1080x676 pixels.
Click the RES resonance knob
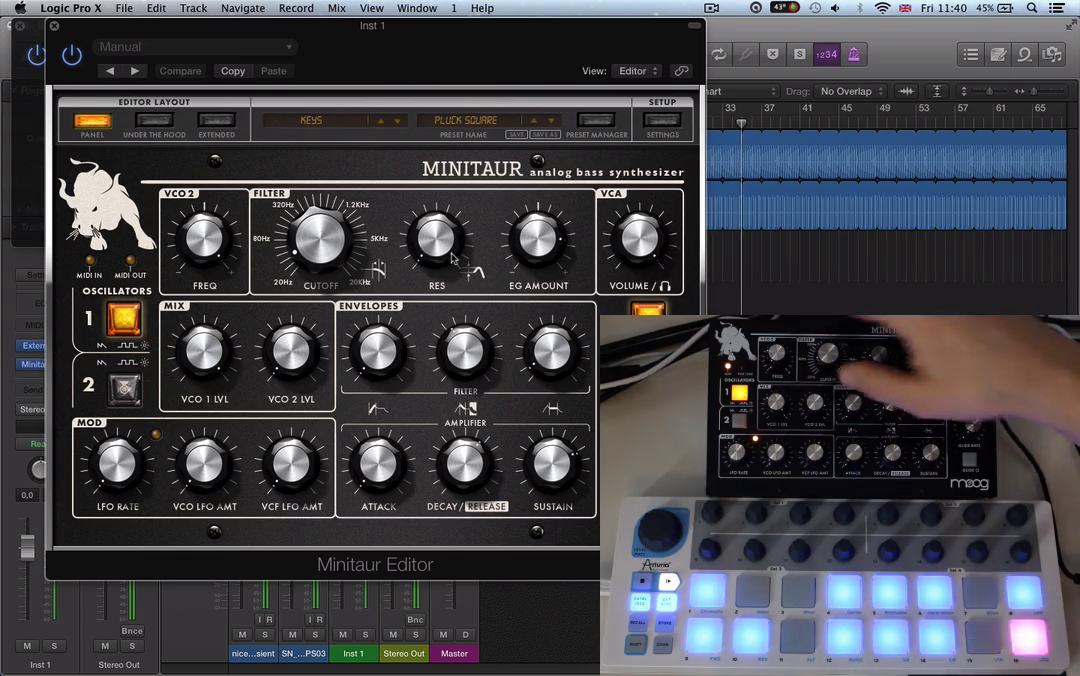point(436,238)
